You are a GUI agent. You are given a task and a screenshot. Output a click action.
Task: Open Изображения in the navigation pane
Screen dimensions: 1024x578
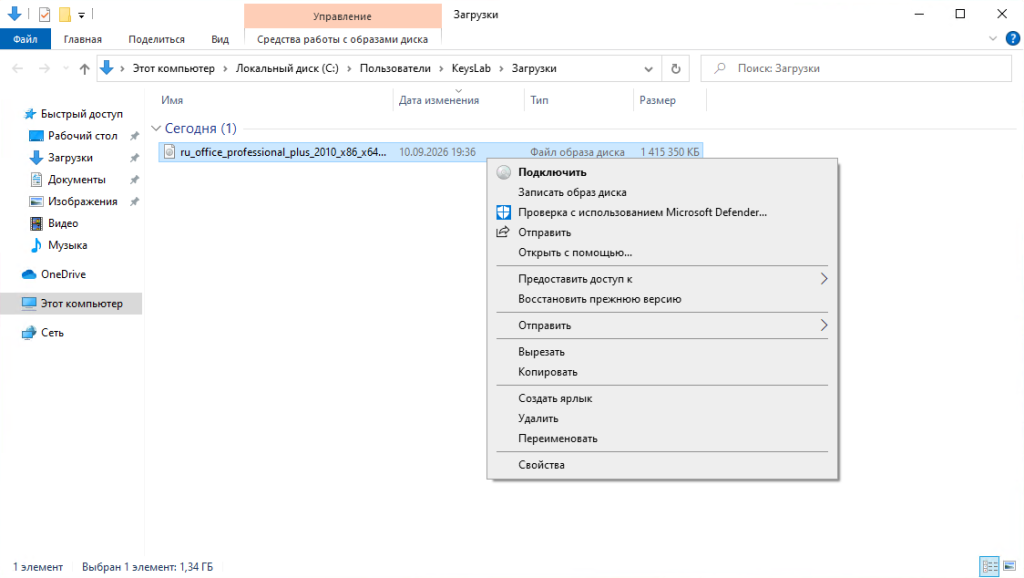point(82,202)
